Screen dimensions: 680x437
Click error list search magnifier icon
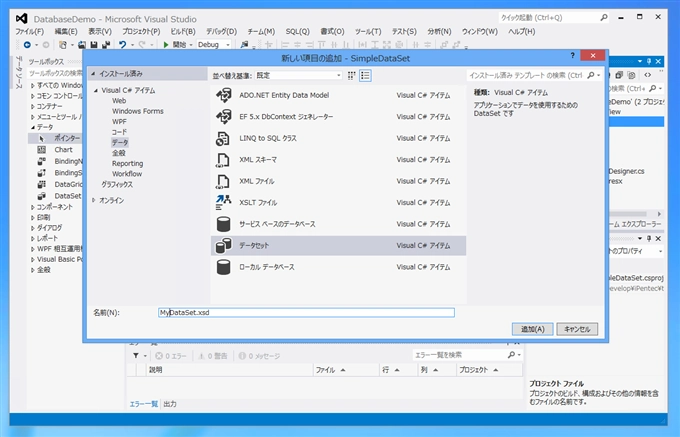pos(511,355)
